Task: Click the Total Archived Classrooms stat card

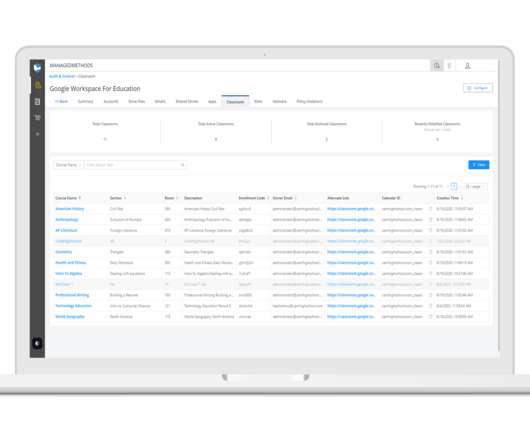Action: point(327,131)
